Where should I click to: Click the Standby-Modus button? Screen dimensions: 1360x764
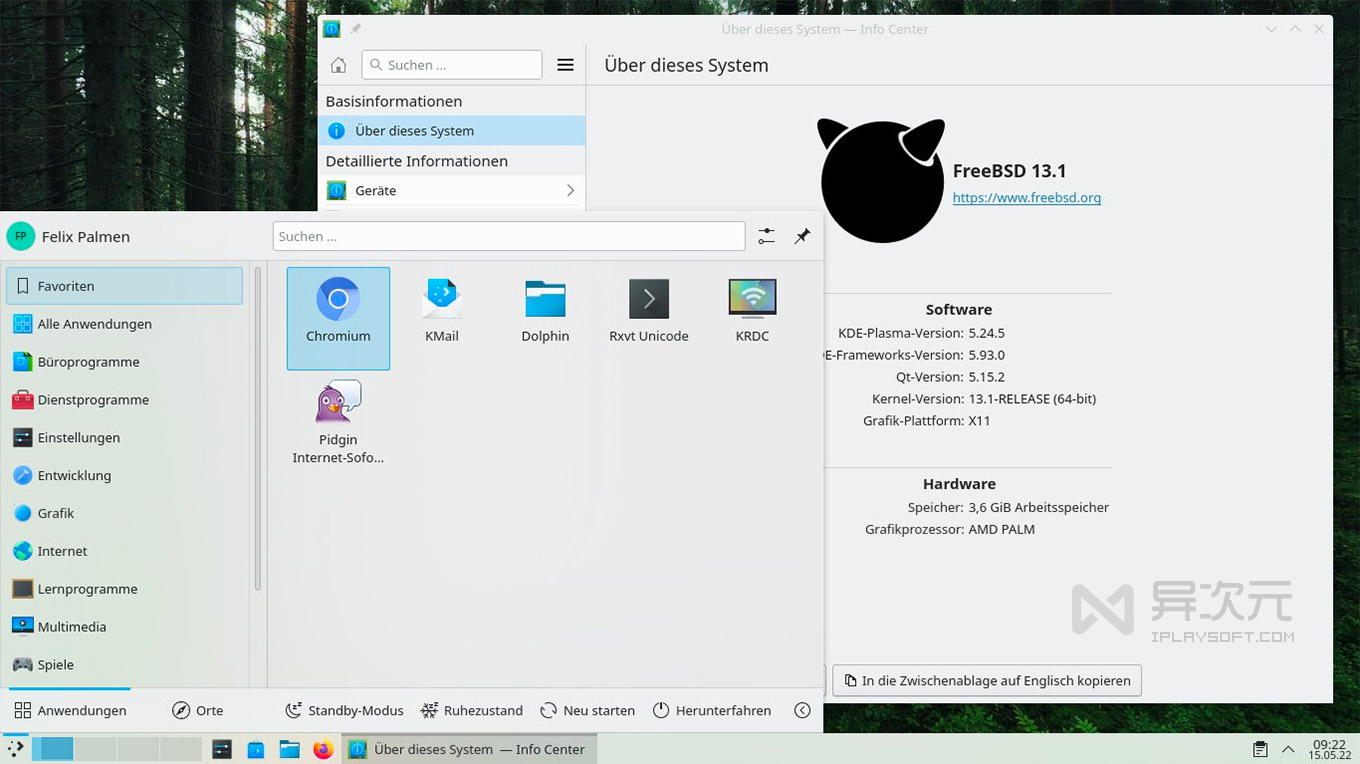[345, 710]
